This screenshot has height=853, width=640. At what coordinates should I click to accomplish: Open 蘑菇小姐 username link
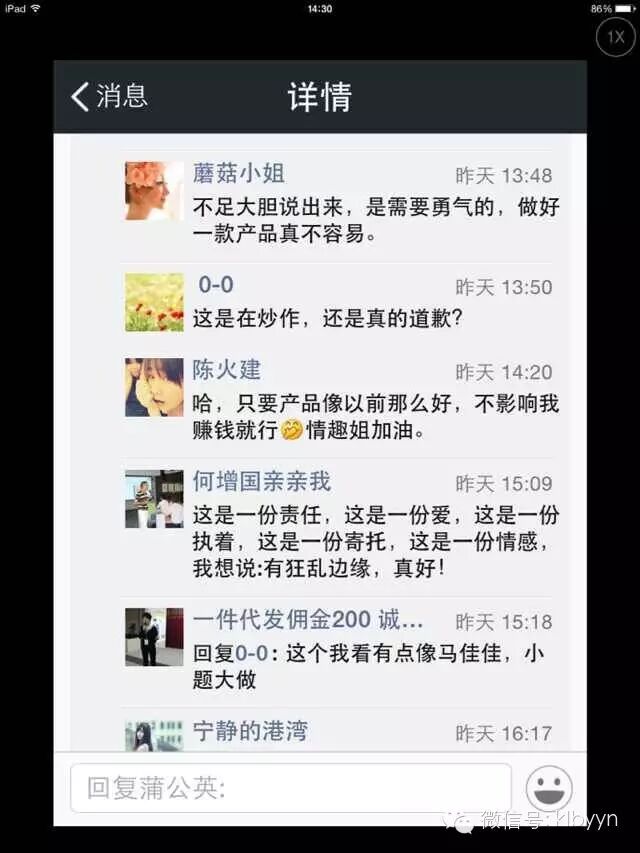tap(238, 173)
